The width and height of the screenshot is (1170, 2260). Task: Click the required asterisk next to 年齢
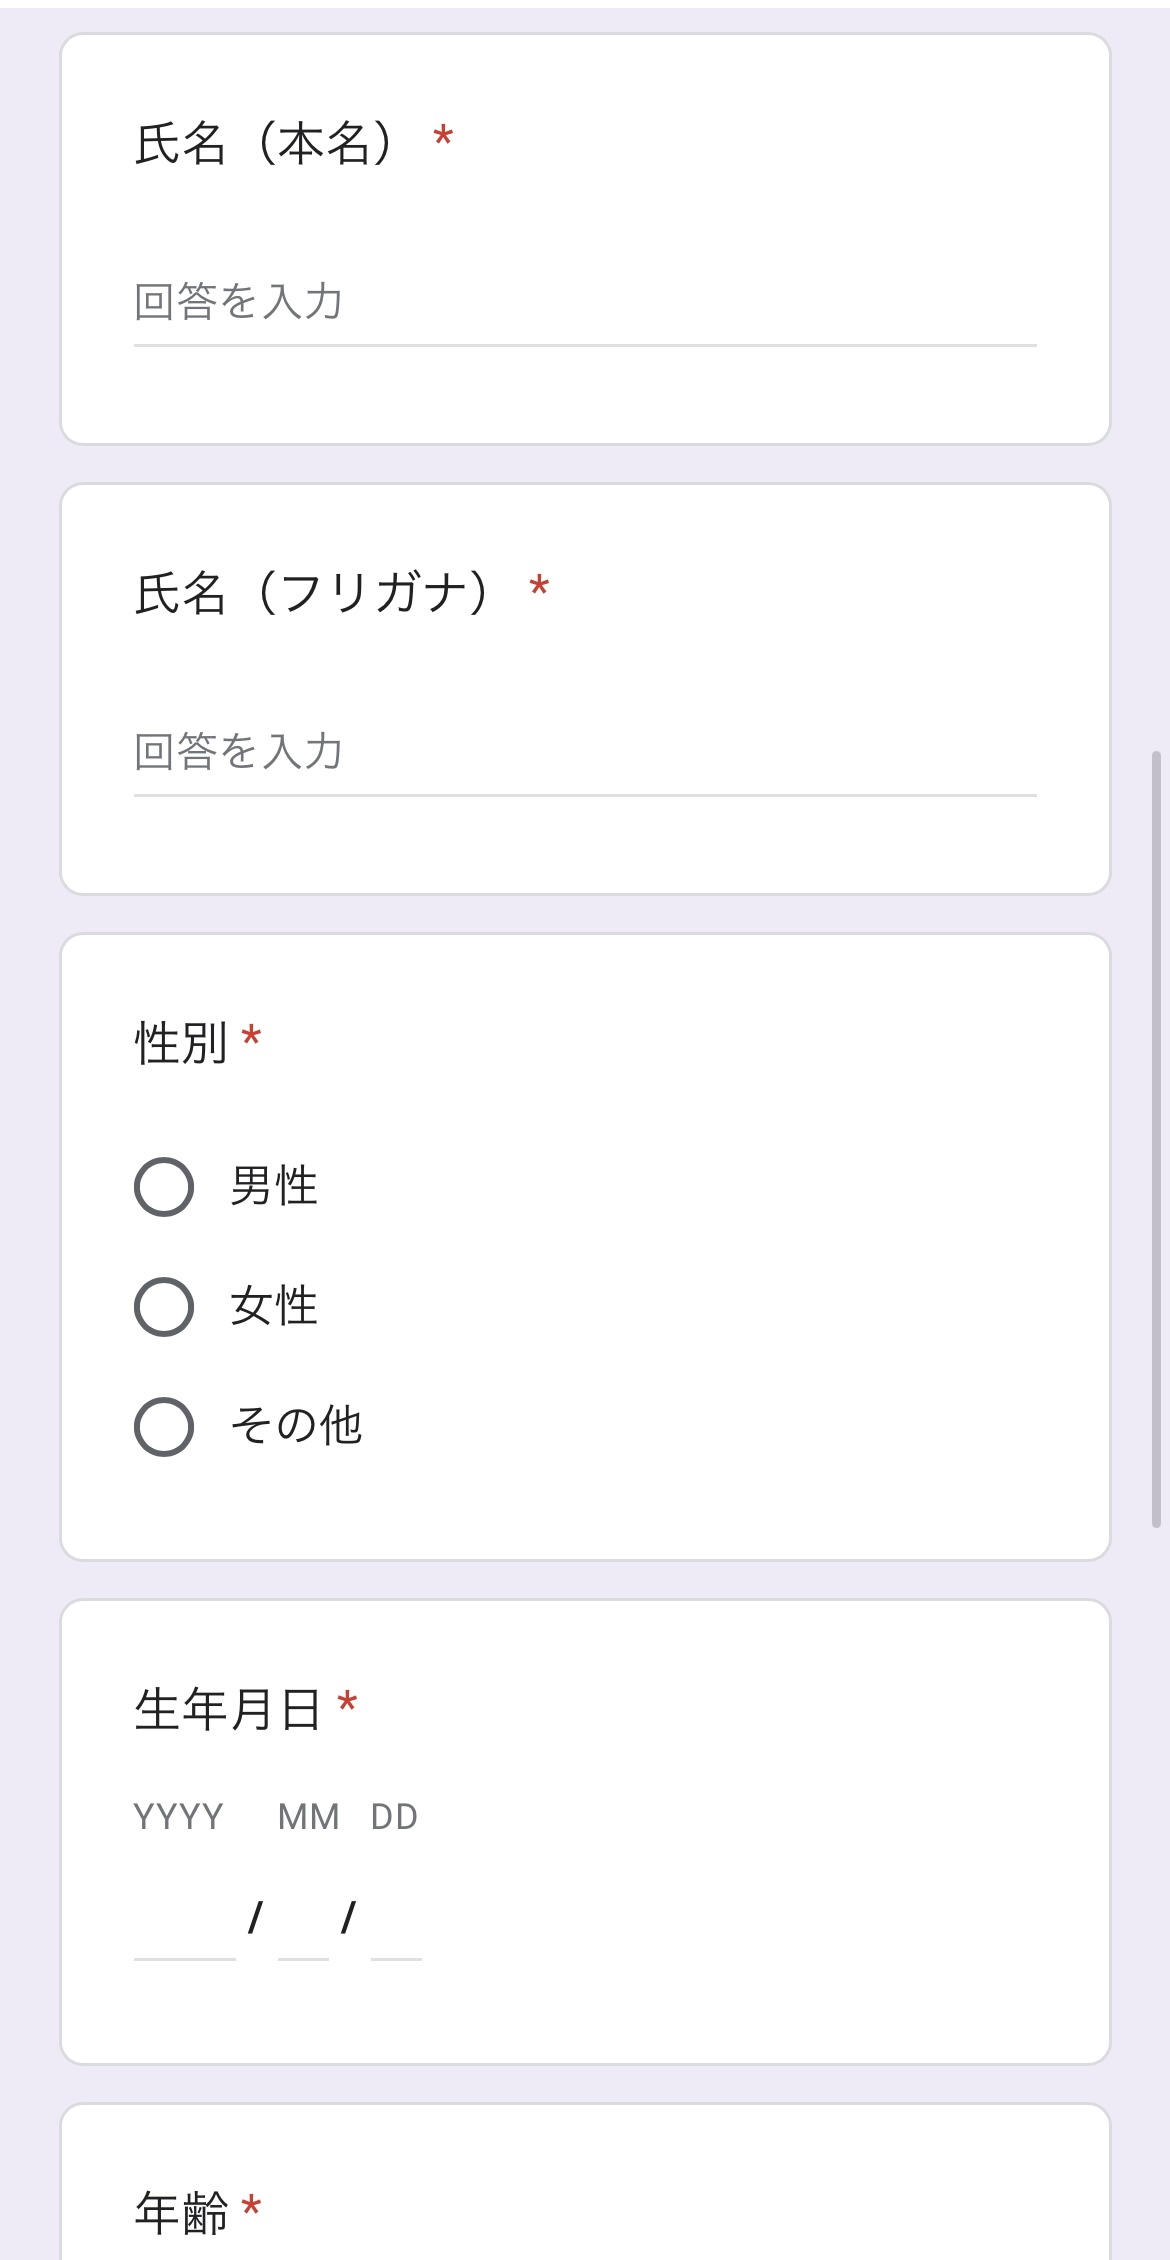(252, 2206)
